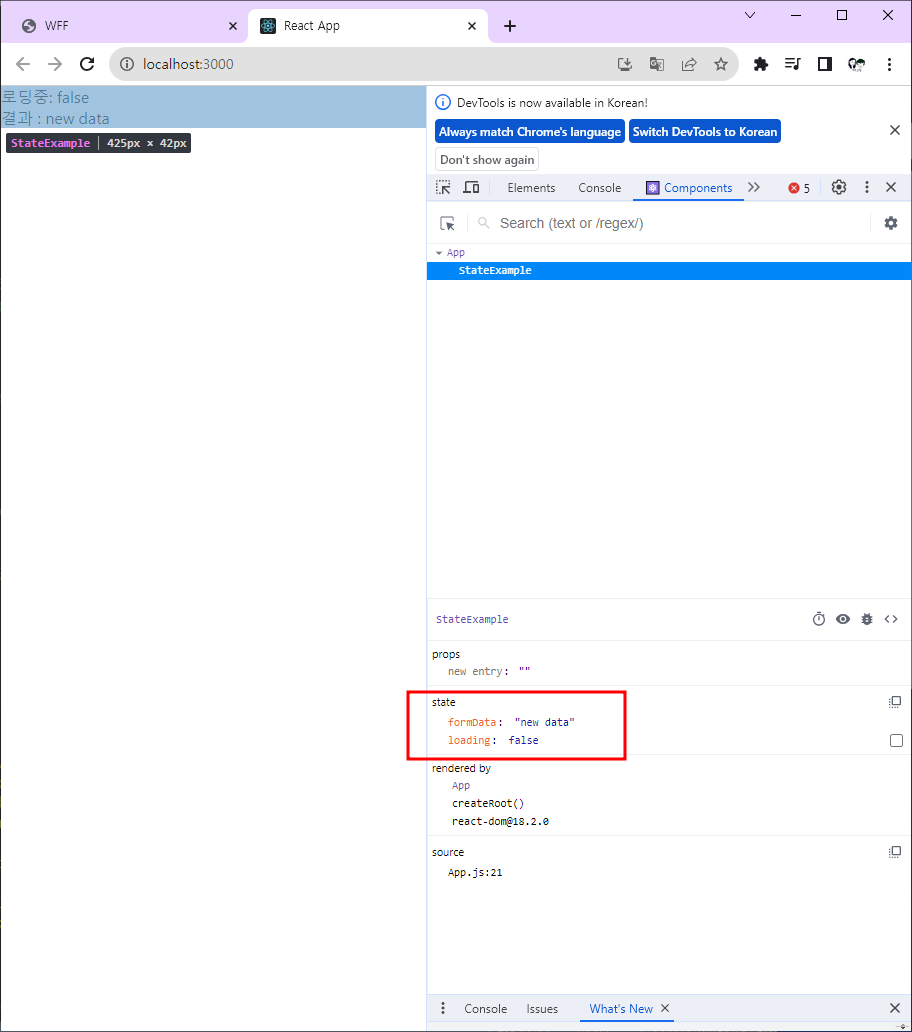Copy state data to clipboard

(895, 702)
